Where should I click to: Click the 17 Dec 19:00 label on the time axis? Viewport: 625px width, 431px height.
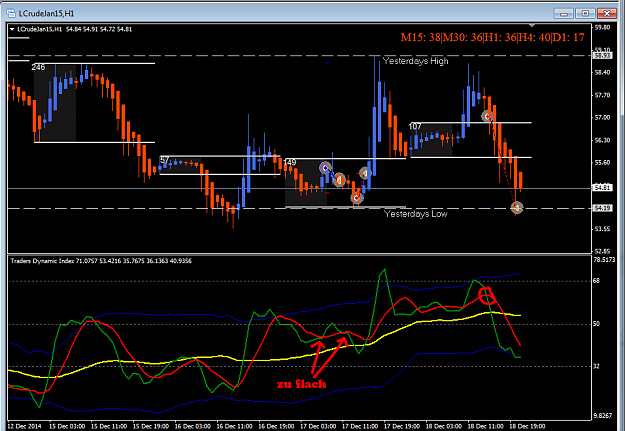point(402,426)
